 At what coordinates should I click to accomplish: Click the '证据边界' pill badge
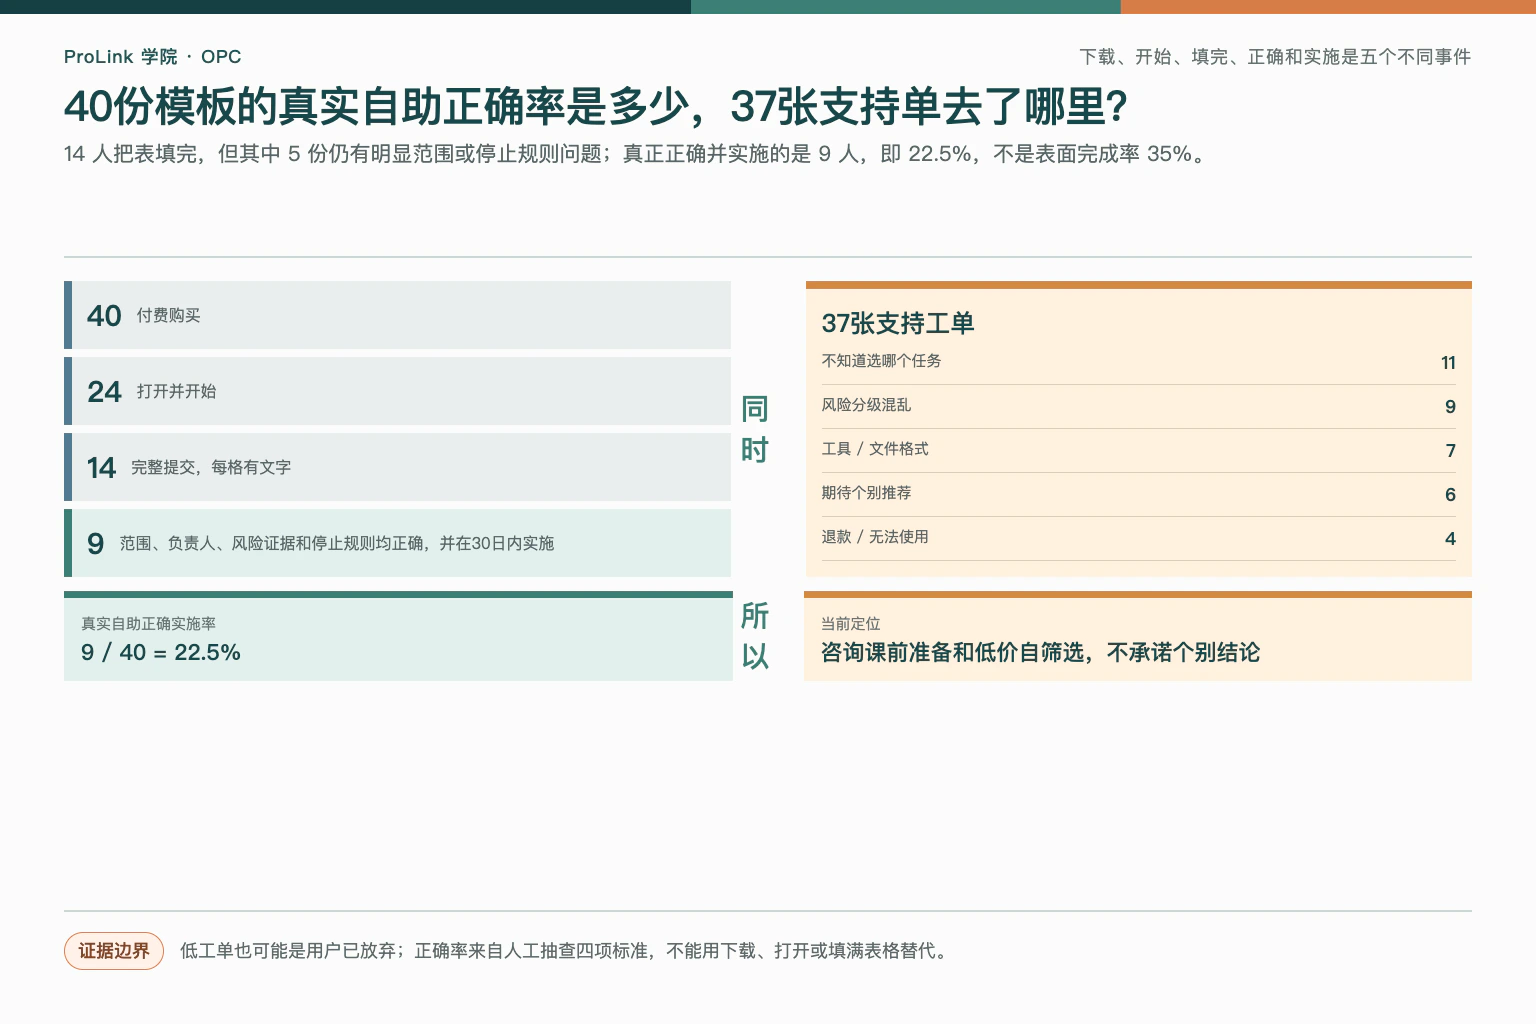(x=114, y=951)
